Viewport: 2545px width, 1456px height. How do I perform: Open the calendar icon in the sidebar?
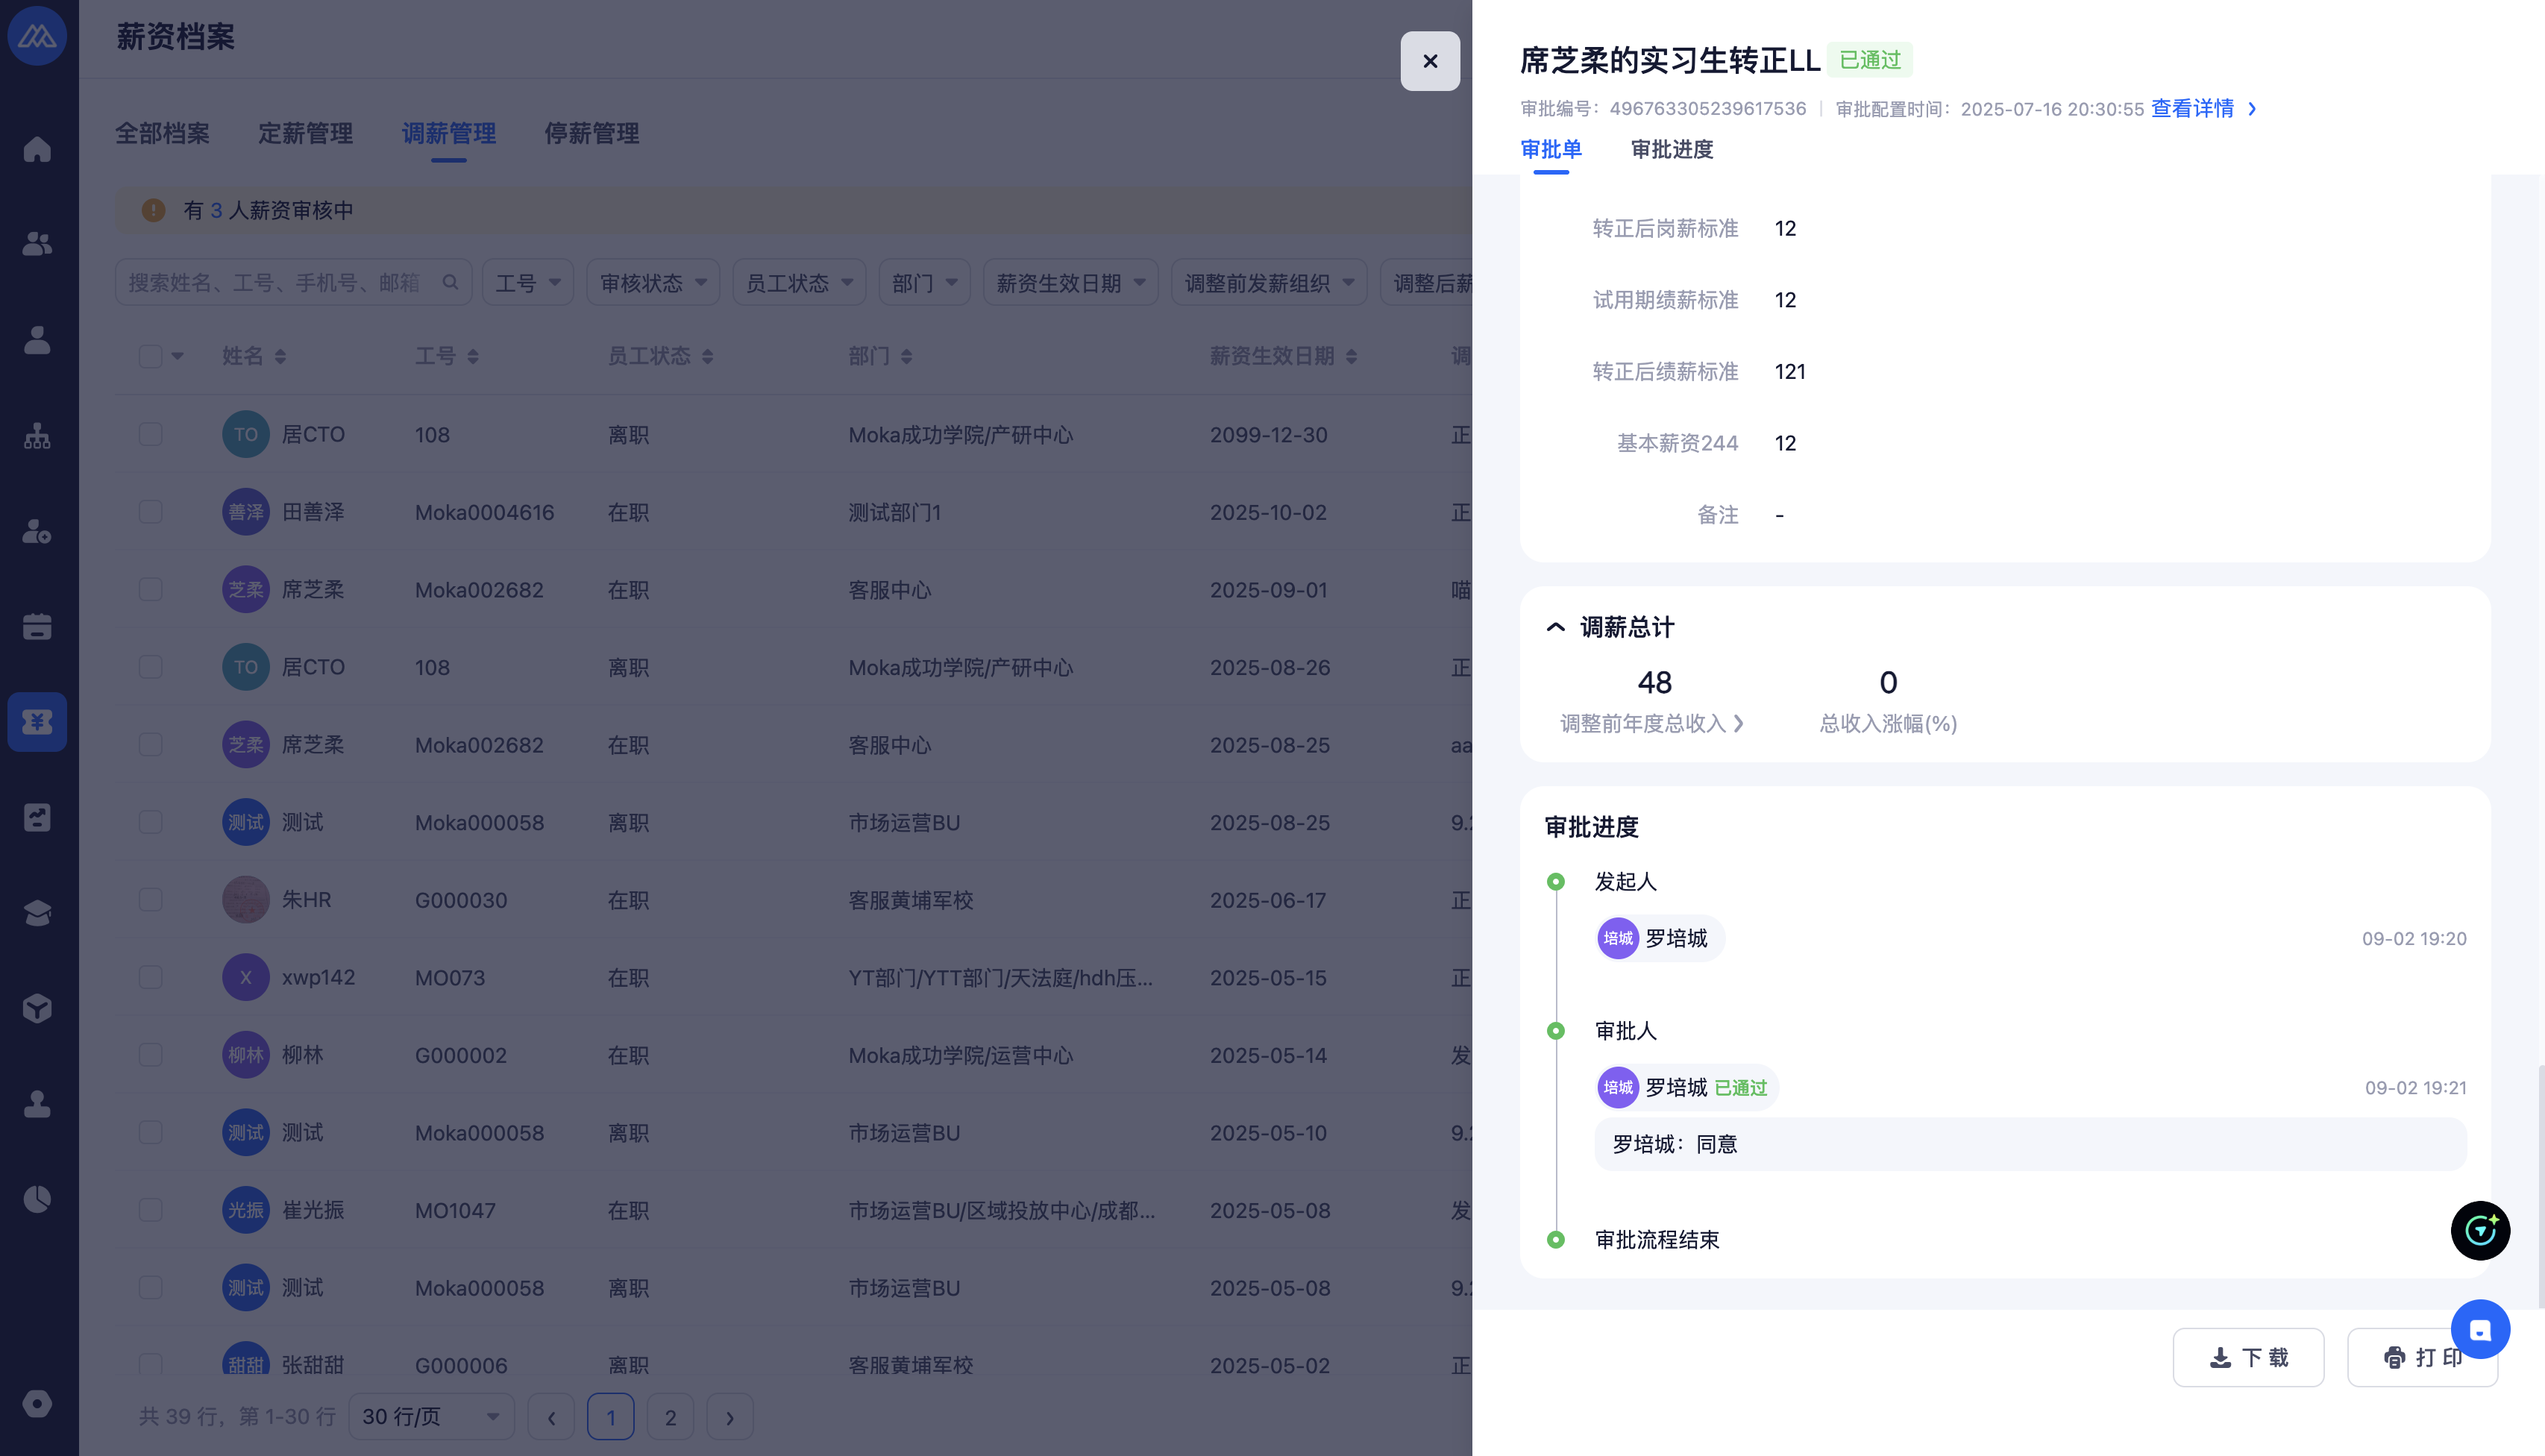click(x=37, y=627)
